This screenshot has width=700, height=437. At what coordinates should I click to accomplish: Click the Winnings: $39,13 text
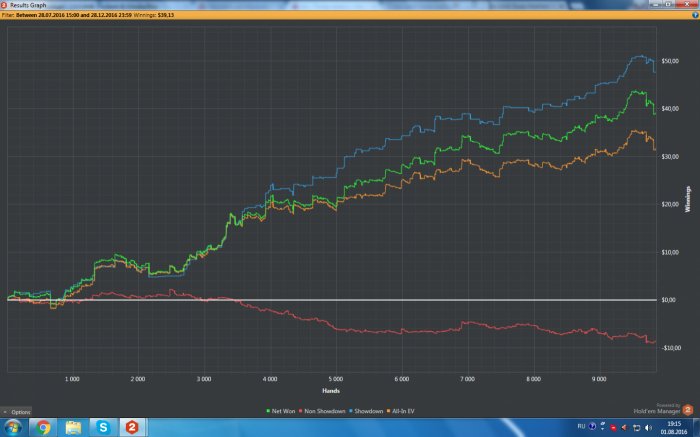coord(154,15)
